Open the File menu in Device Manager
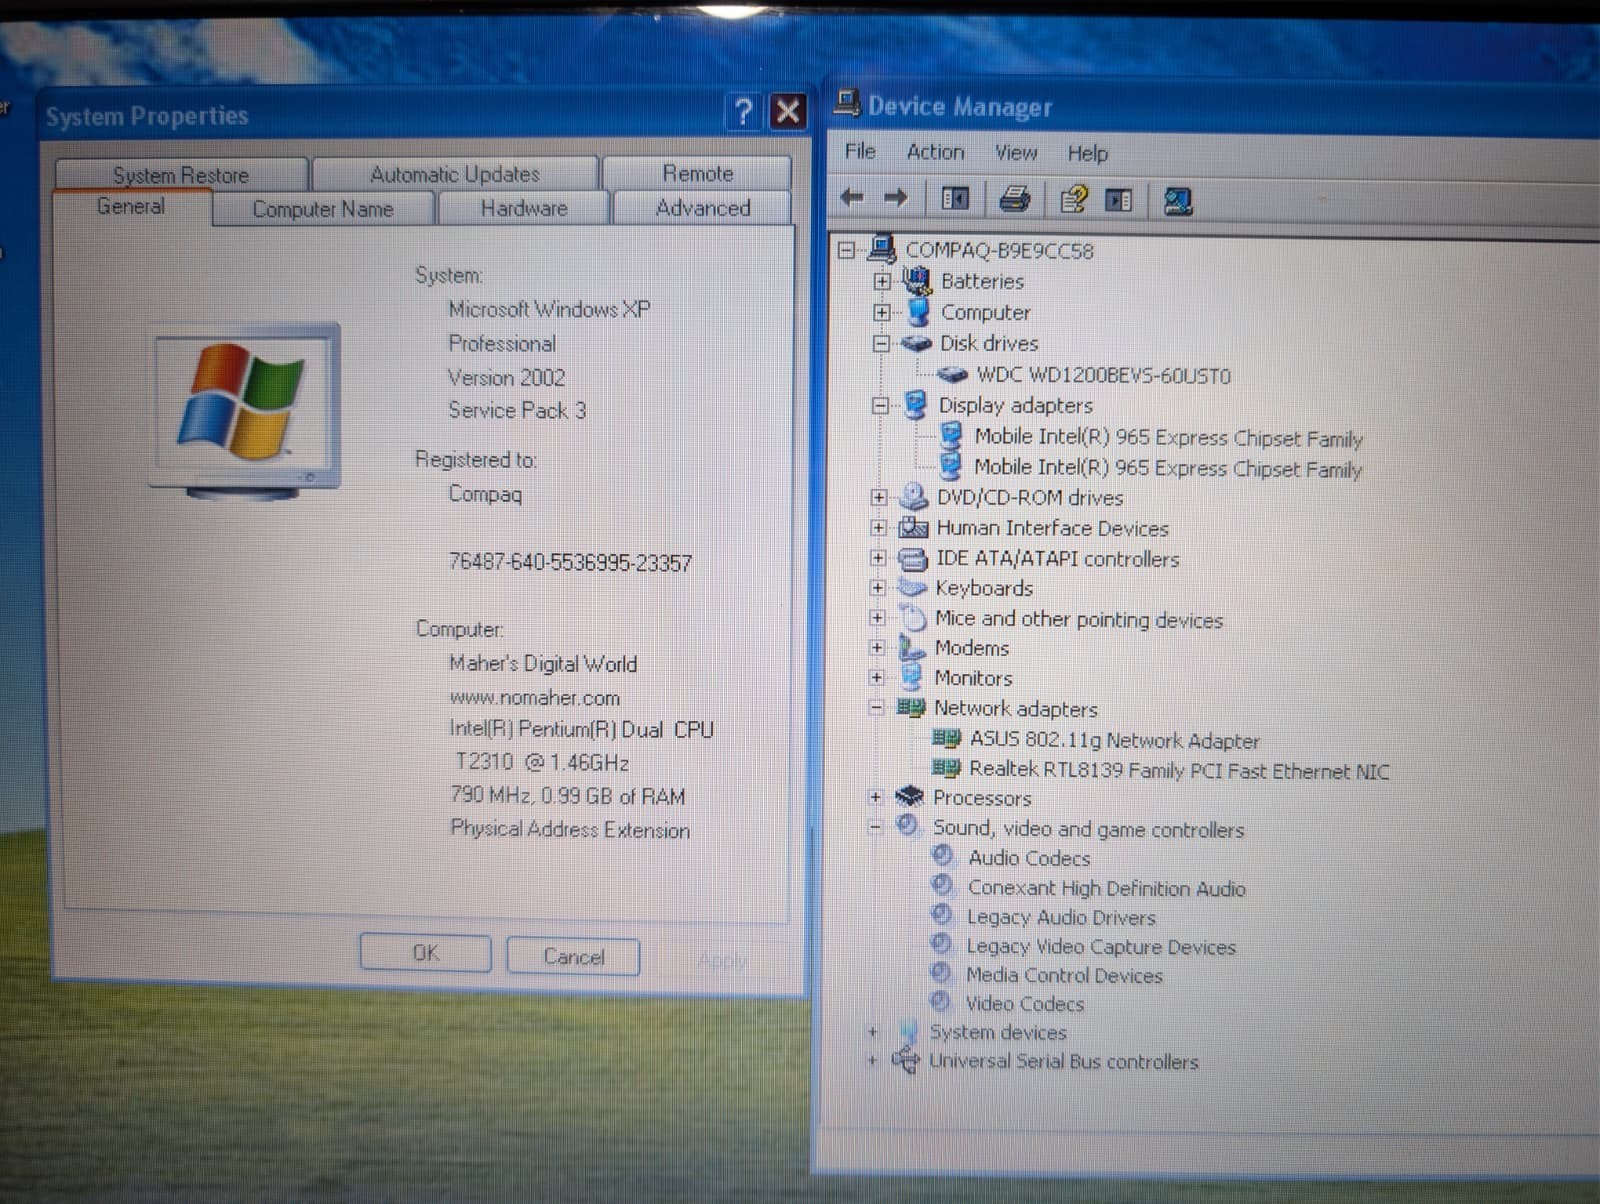Image resolution: width=1600 pixels, height=1204 pixels. click(860, 151)
